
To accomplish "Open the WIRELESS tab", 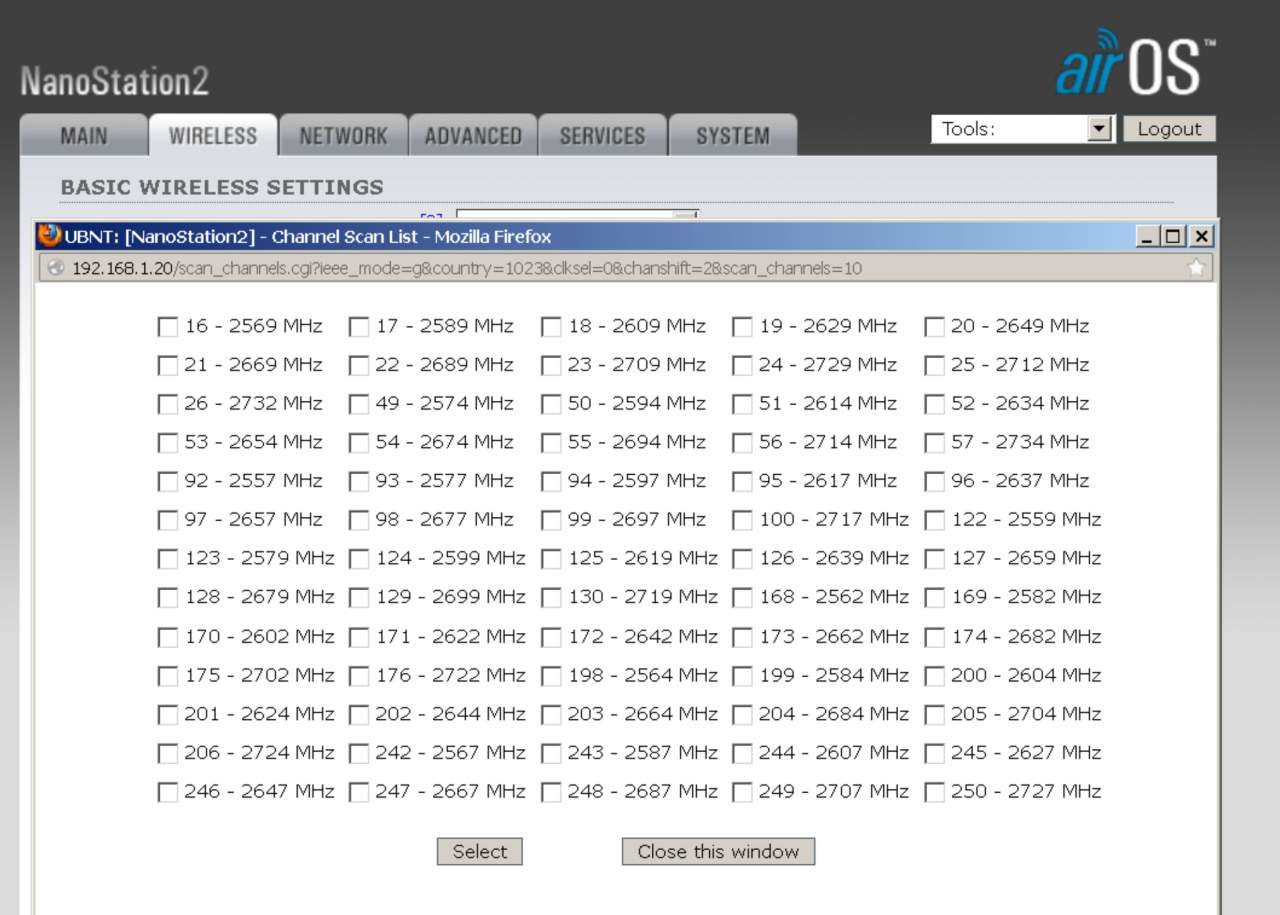I will coord(213,136).
